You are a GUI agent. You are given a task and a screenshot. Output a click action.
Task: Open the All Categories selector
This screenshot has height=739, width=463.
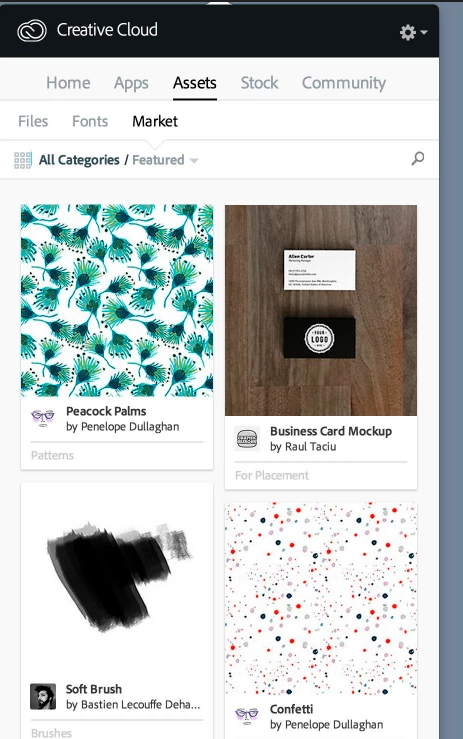click(x=79, y=160)
